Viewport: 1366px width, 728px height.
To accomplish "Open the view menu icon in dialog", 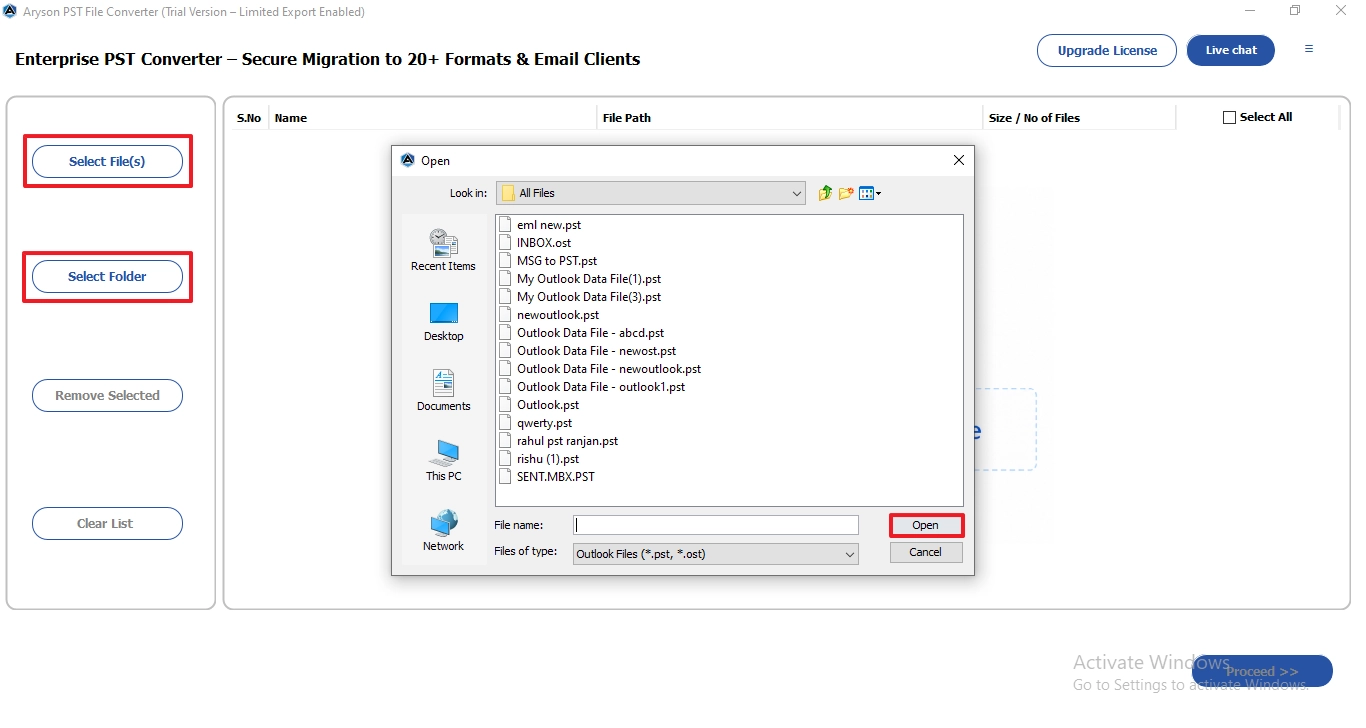I will [x=870, y=193].
